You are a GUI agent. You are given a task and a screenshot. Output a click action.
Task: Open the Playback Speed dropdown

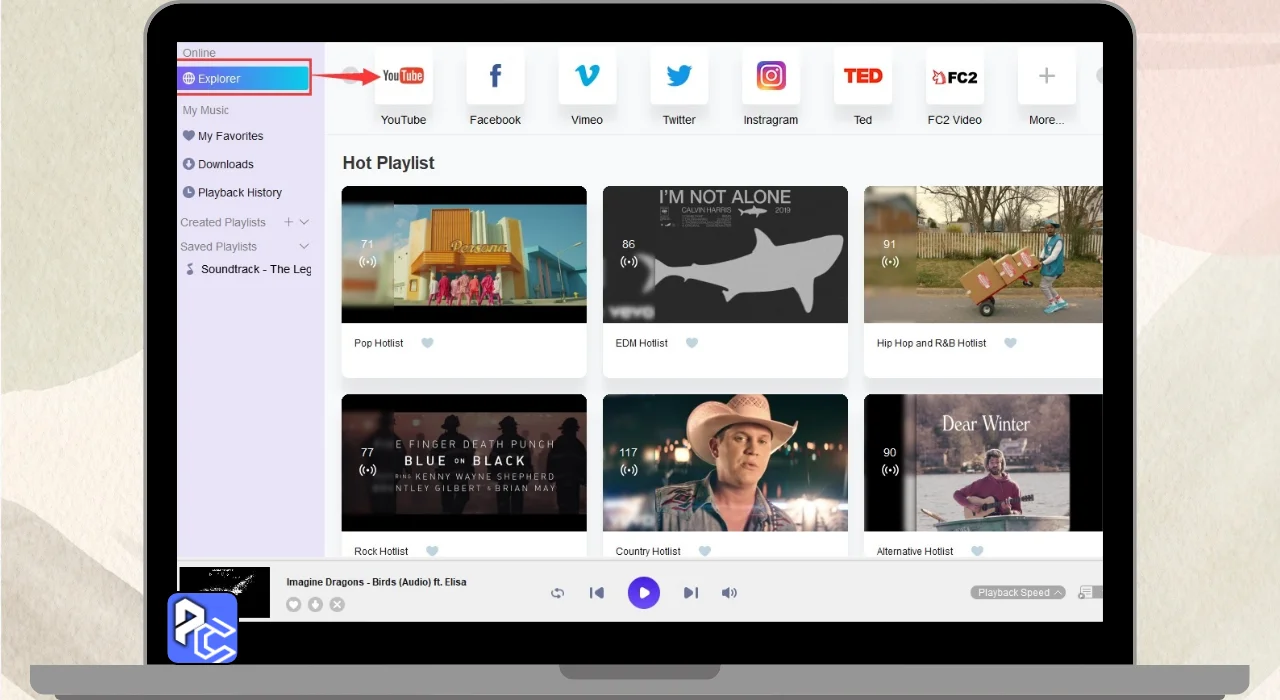point(1017,593)
